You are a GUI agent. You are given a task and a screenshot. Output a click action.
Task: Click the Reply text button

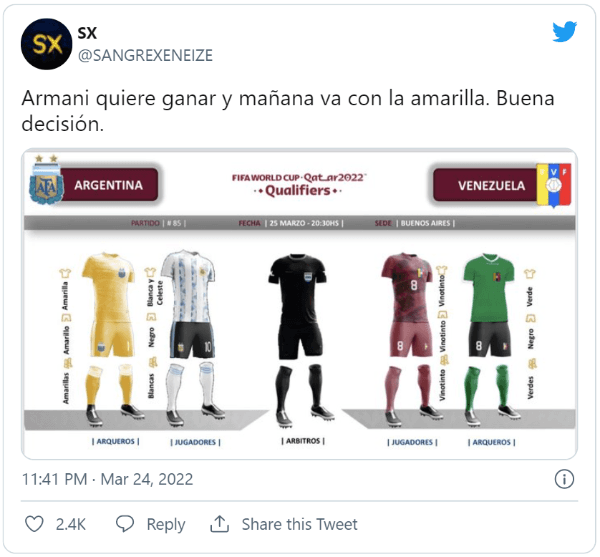(166, 524)
